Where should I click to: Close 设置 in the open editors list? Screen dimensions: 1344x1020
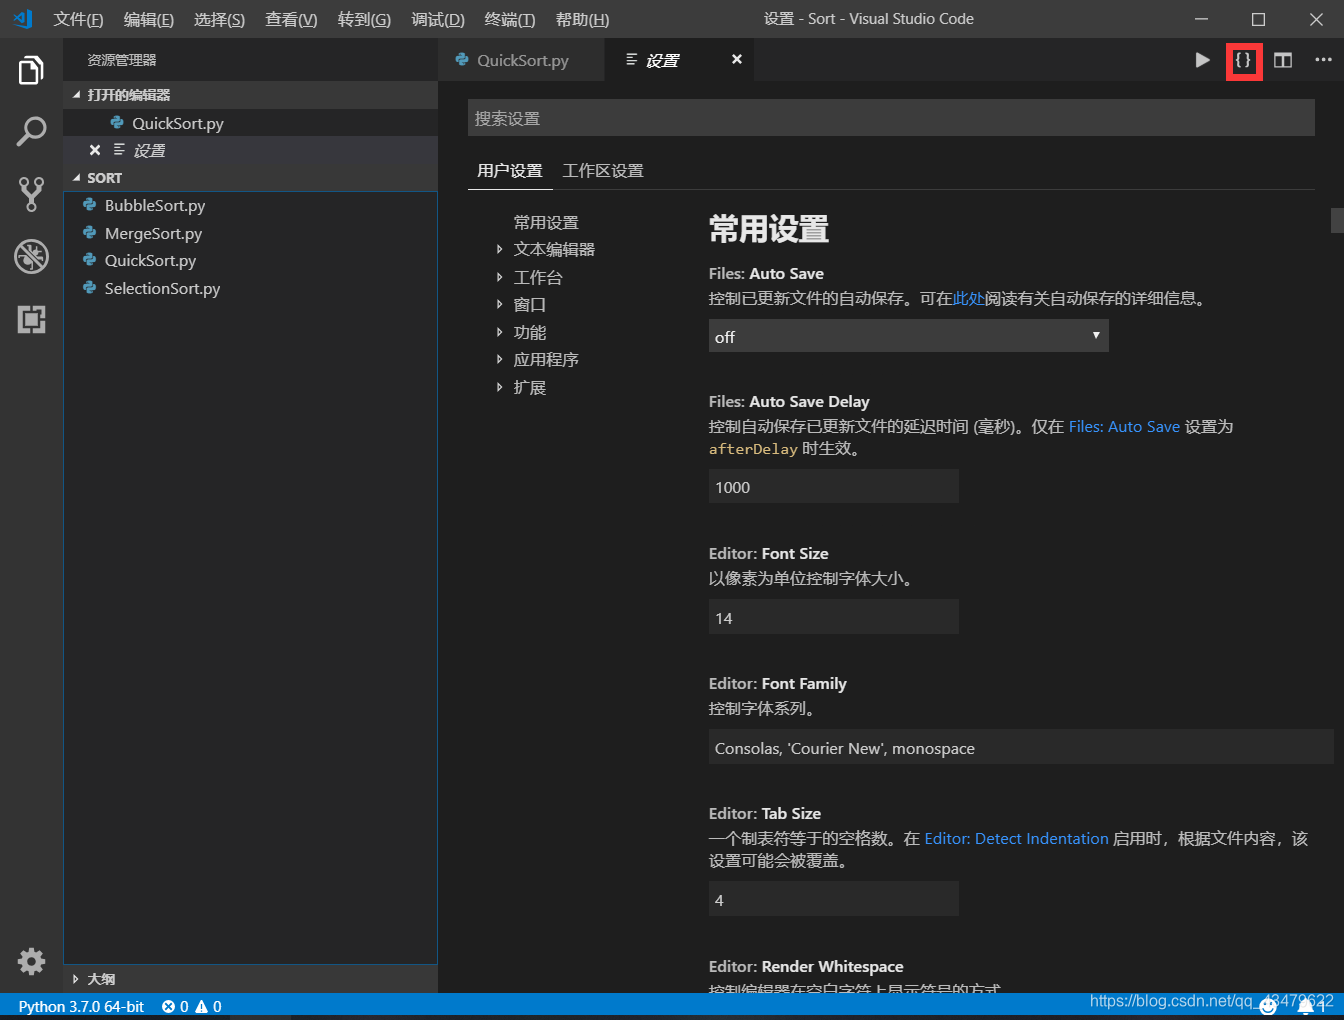point(95,150)
